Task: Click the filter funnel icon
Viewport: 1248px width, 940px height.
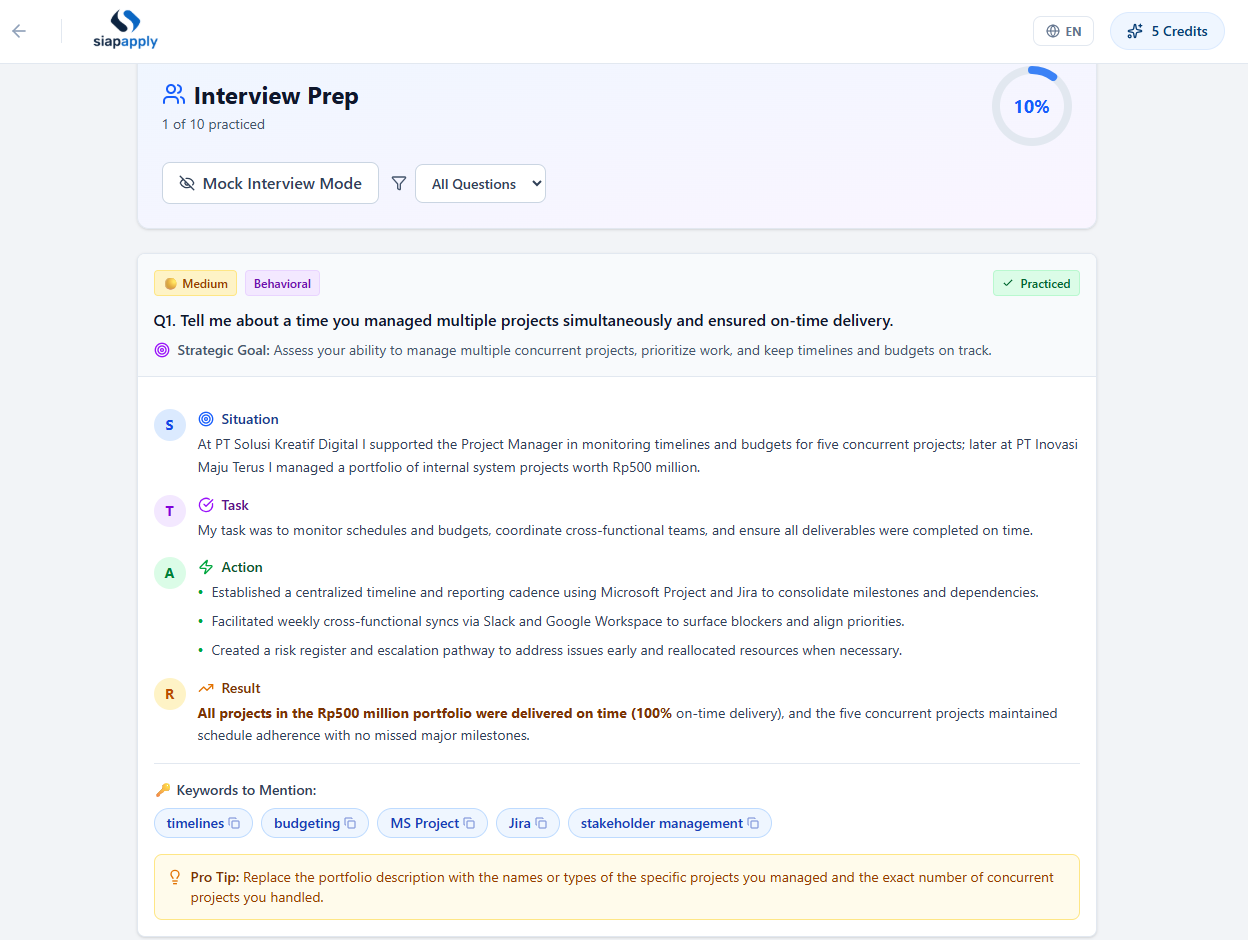Action: 399,184
